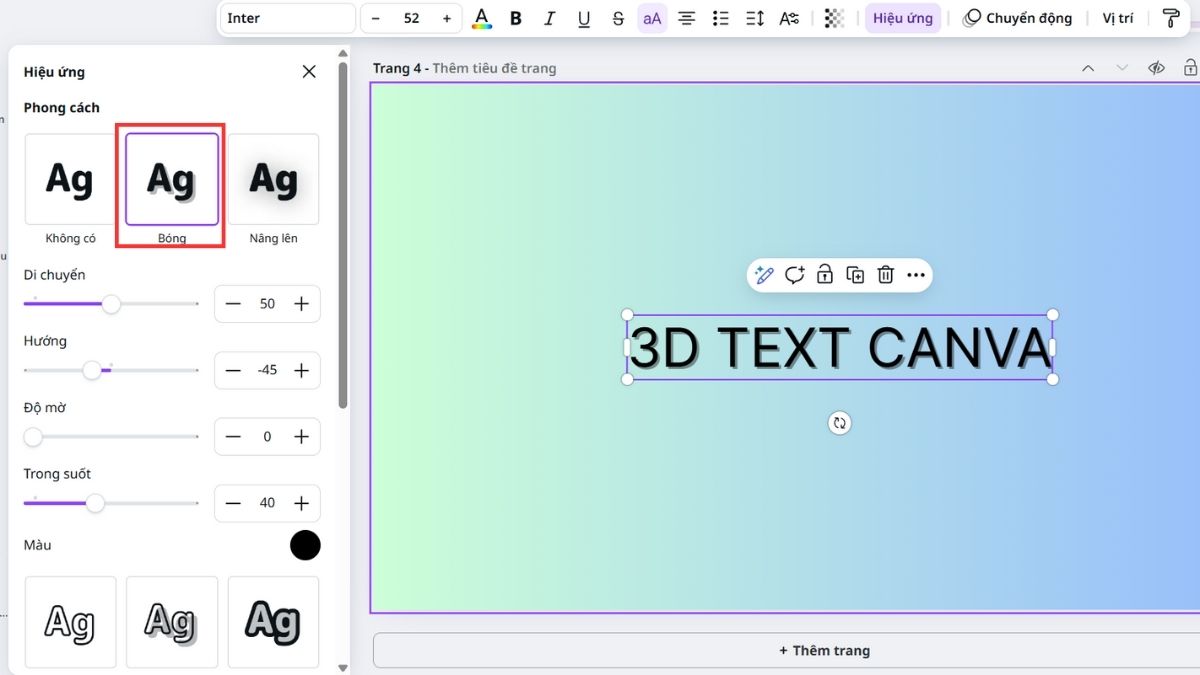Toggle italic formatting

(x=550, y=18)
